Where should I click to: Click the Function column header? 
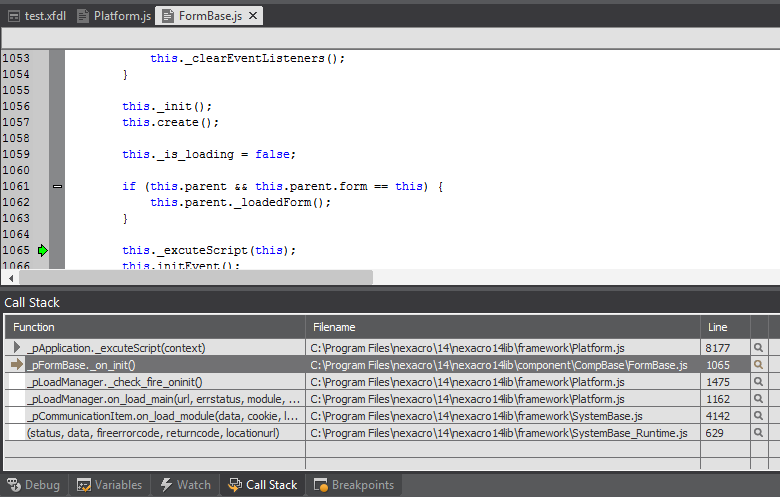(x=155, y=327)
